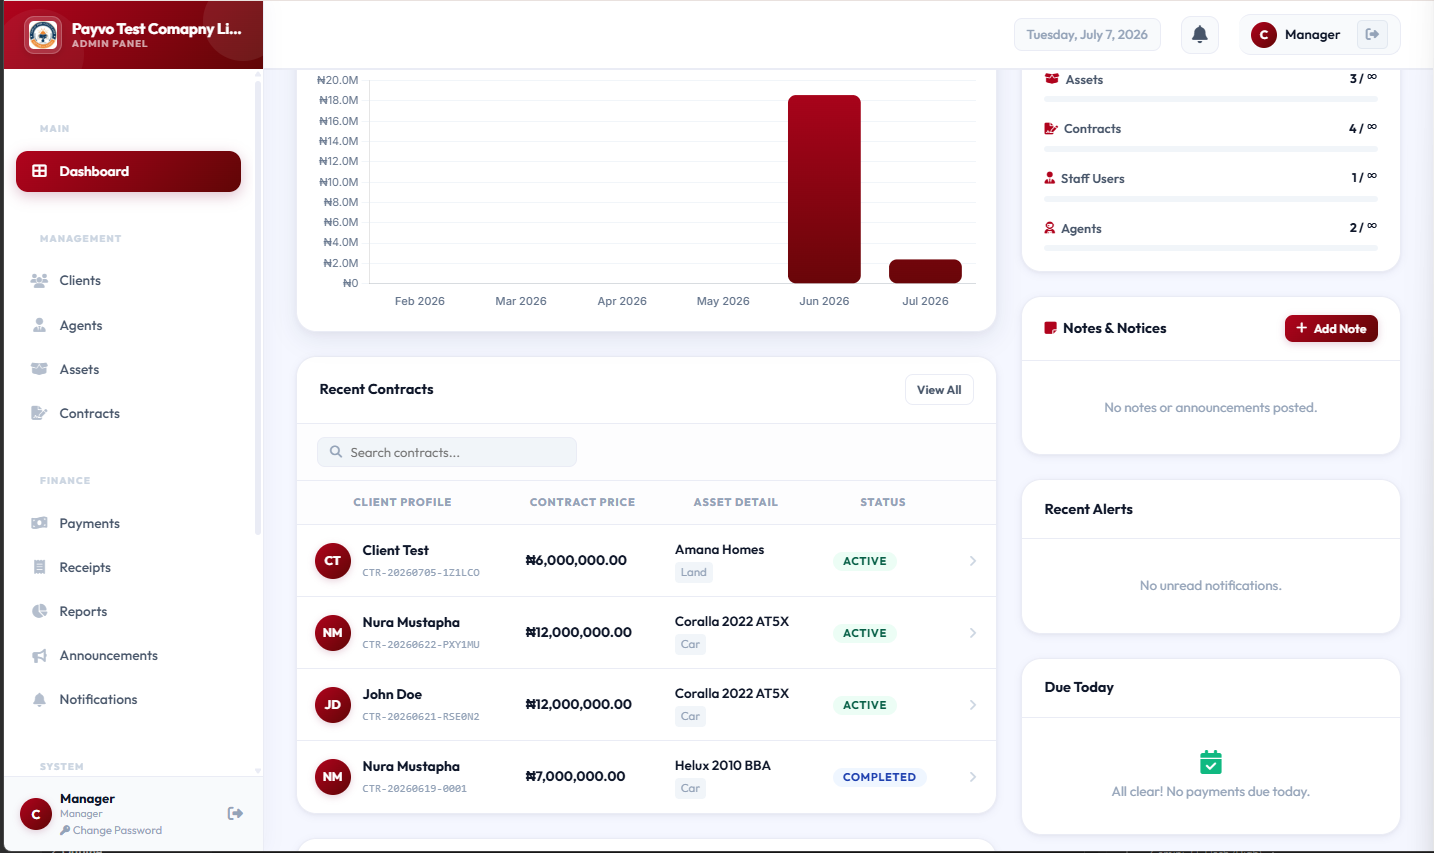Select Receipts in the sidebar
Screen dimensions: 1434x853
128,567
